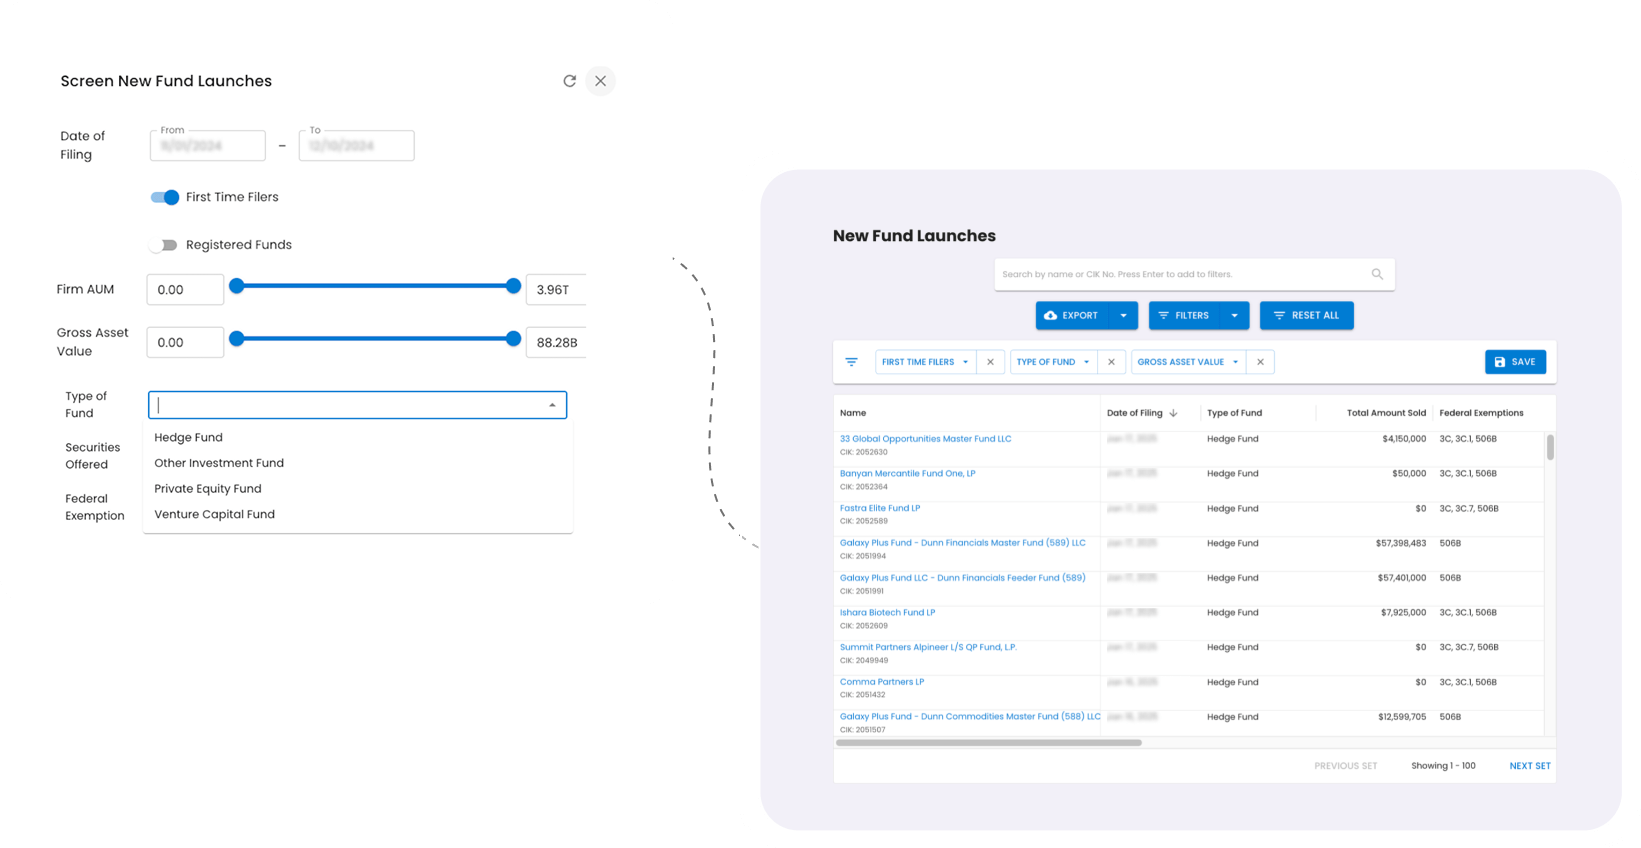Select Hedge Fund from the dropdown list
Image resolution: width=1641 pixels, height=848 pixels.
[x=189, y=438]
